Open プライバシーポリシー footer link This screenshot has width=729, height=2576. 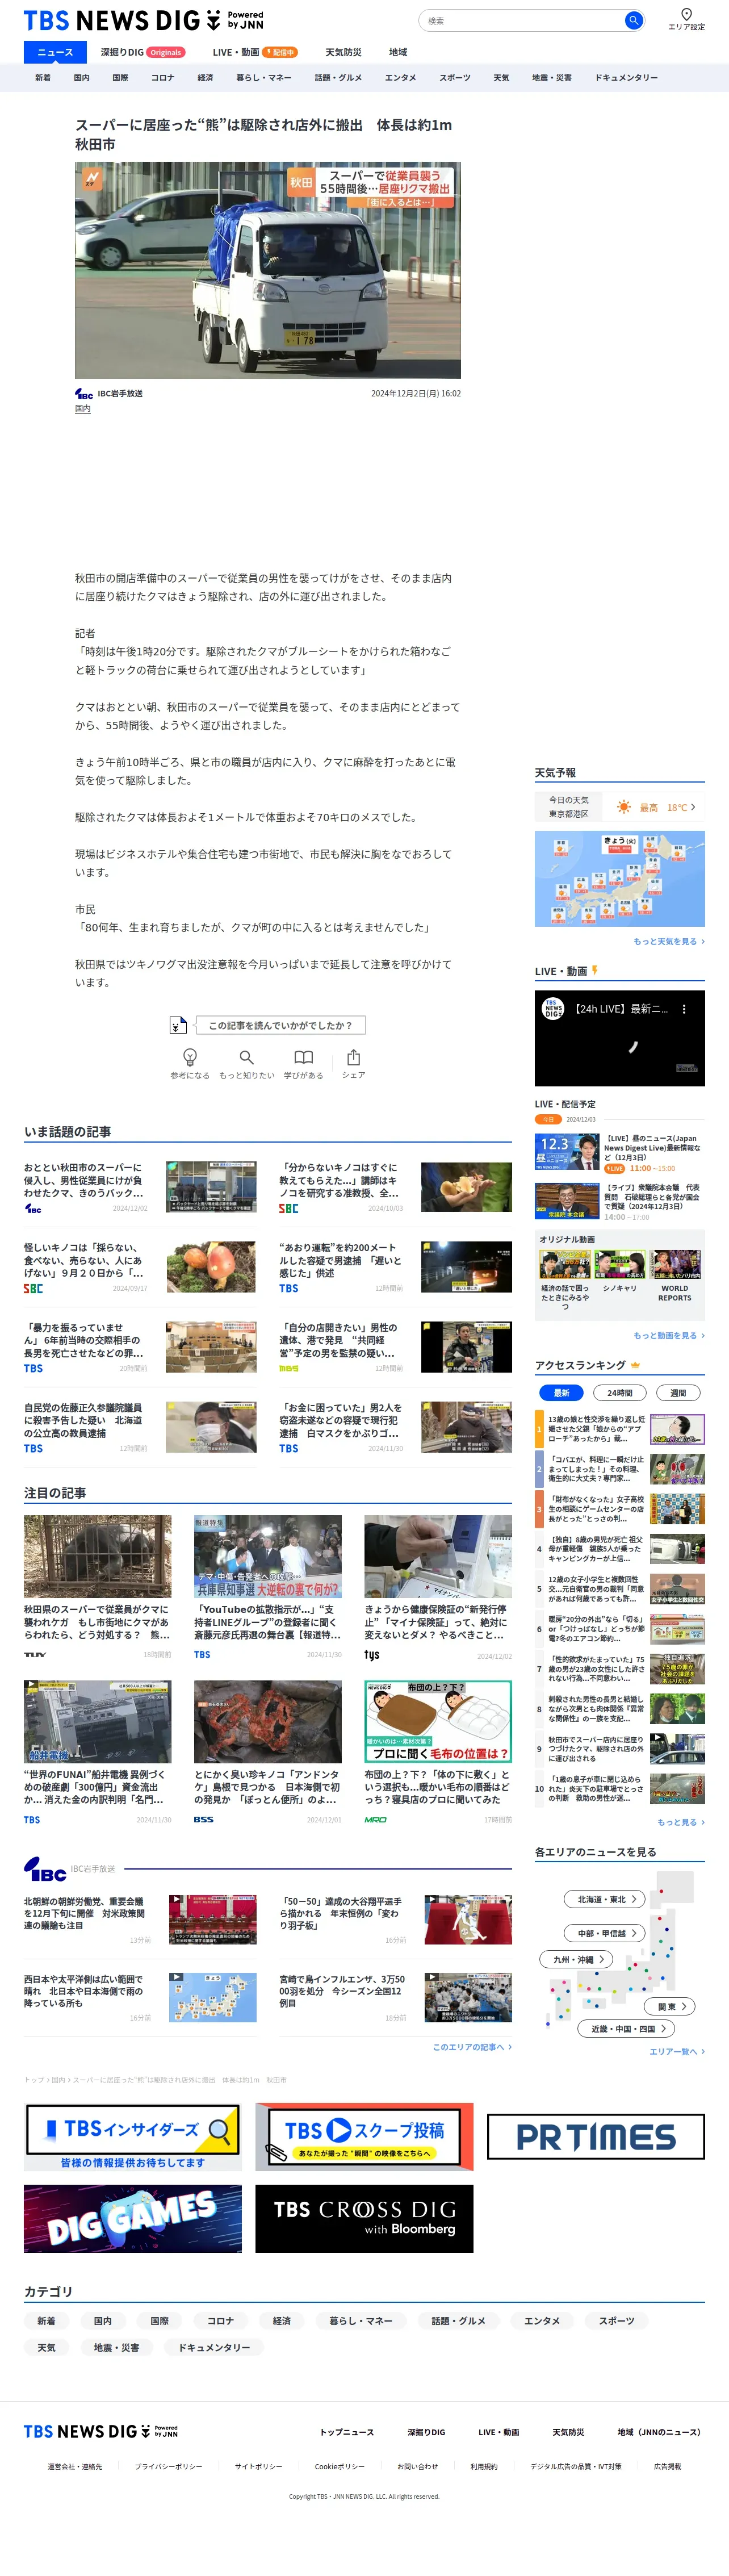[x=168, y=2466]
